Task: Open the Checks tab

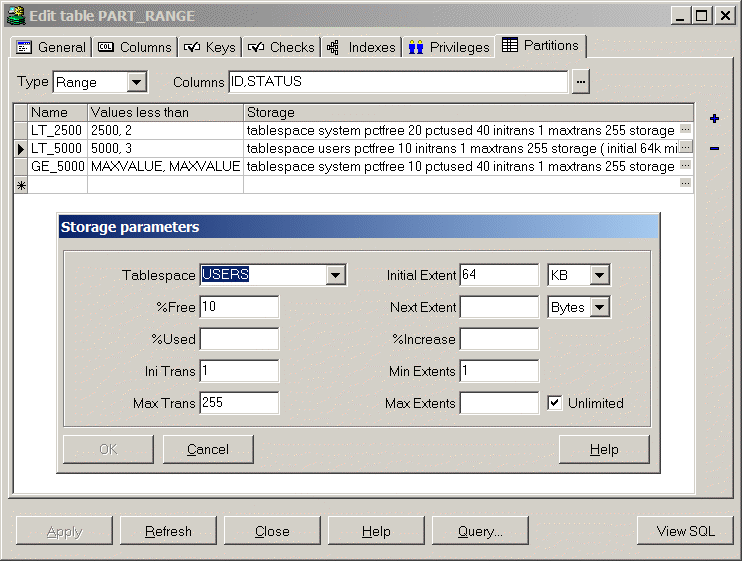Action: [282, 47]
